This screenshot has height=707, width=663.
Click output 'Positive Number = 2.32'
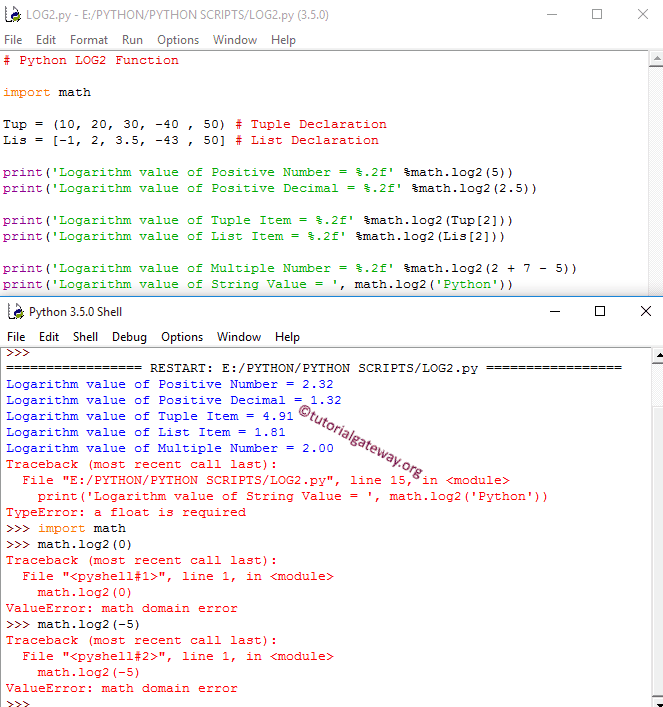pyautogui.click(x=170, y=384)
